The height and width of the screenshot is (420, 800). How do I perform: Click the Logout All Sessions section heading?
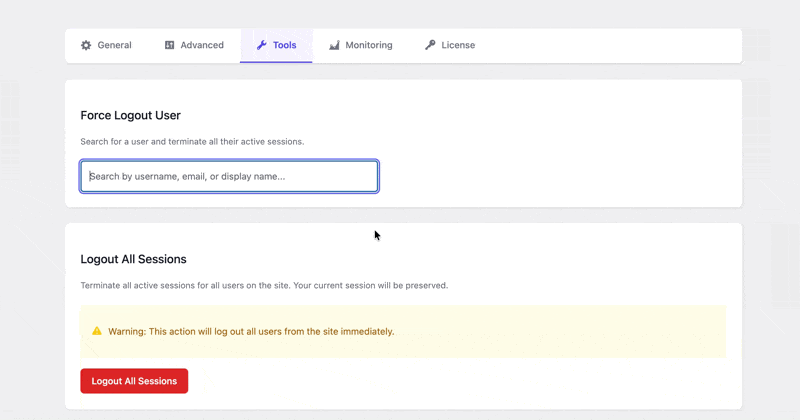(x=133, y=259)
